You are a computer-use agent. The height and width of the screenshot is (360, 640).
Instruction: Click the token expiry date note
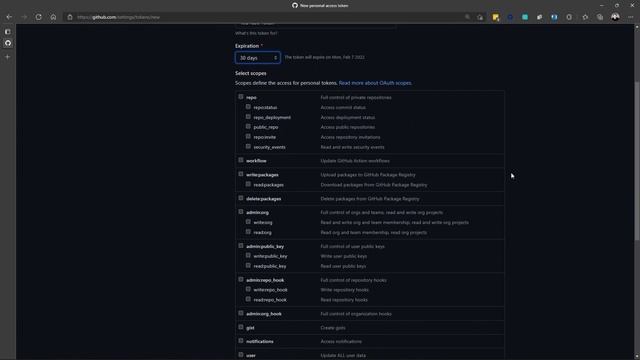click(324, 58)
